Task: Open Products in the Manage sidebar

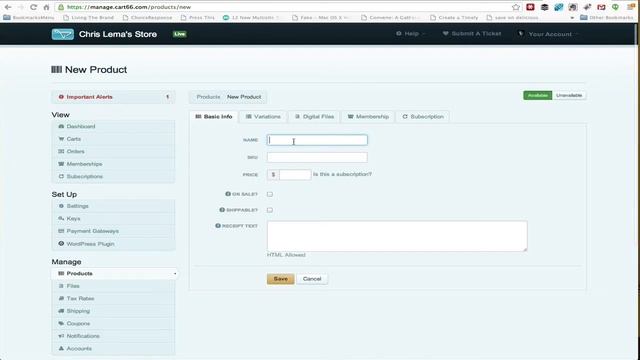Action: click(x=114, y=273)
